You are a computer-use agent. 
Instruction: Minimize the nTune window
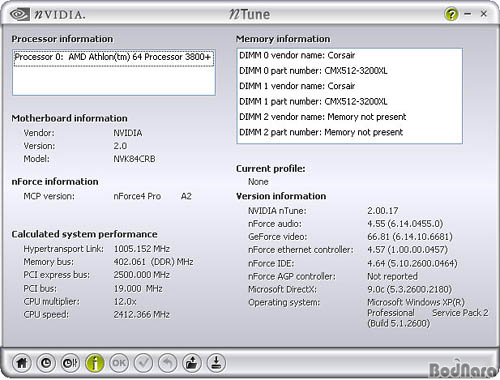coord(468,14)
